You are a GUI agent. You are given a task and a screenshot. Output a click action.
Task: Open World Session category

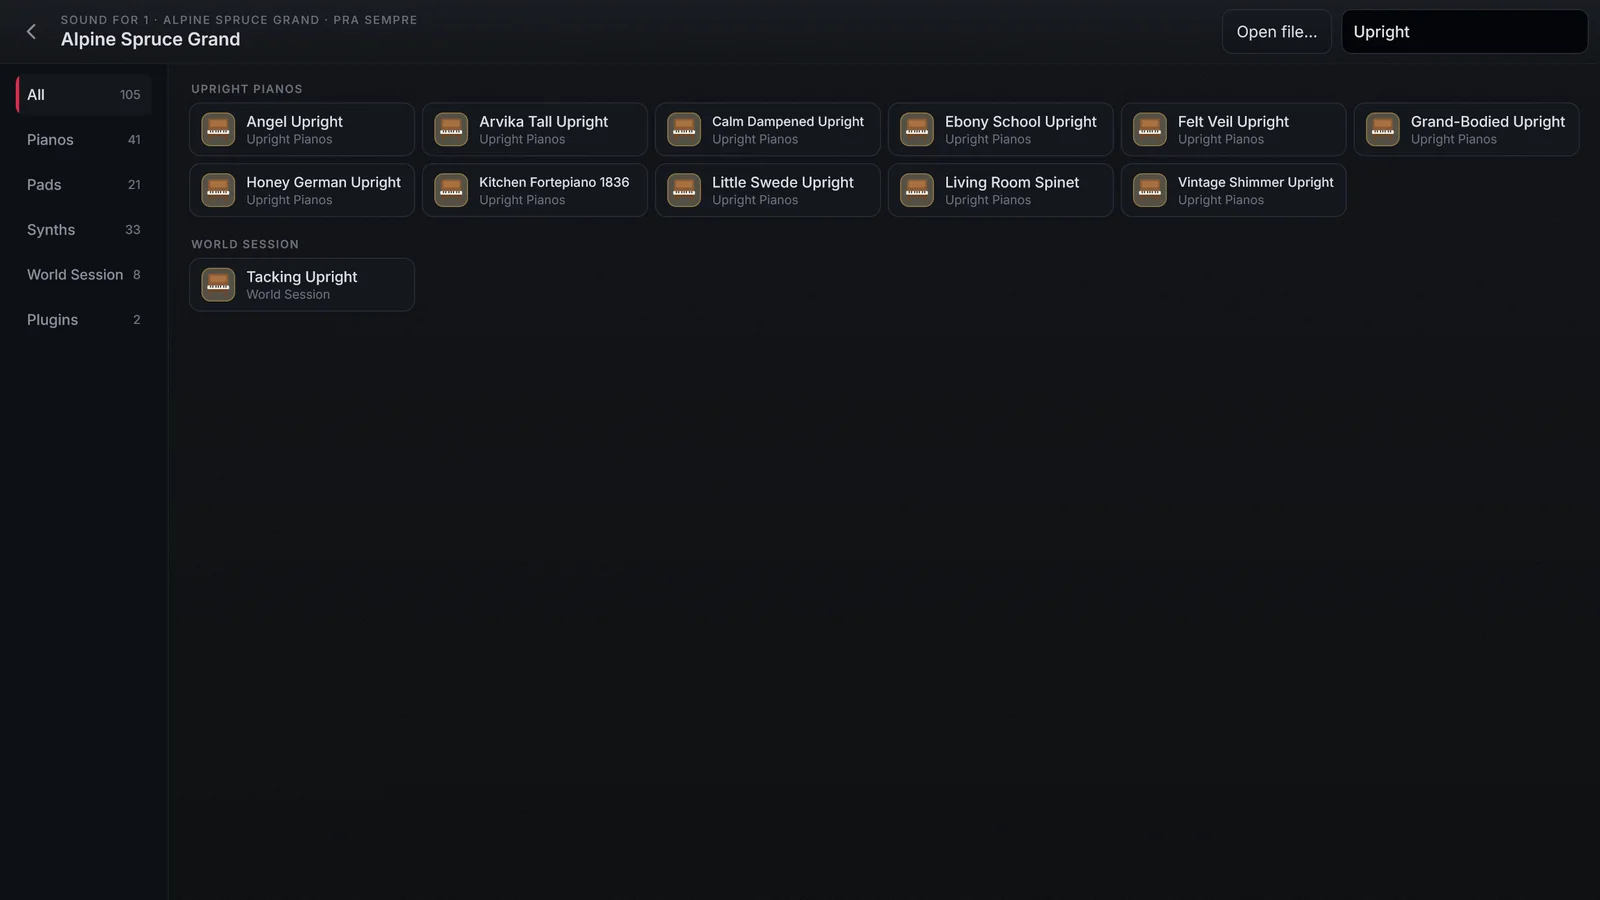[84, 274]
